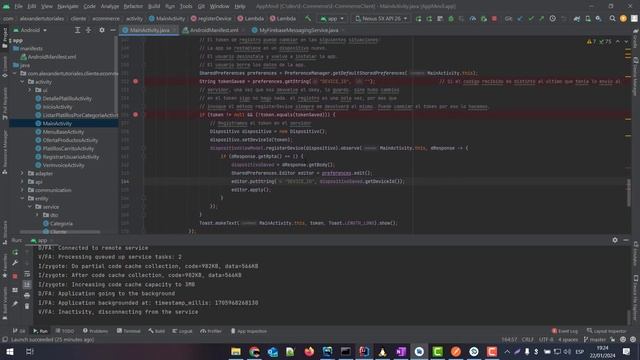
Task: Stop the running app with the red square
Action: pyautogui.click(x=494, y=18)
